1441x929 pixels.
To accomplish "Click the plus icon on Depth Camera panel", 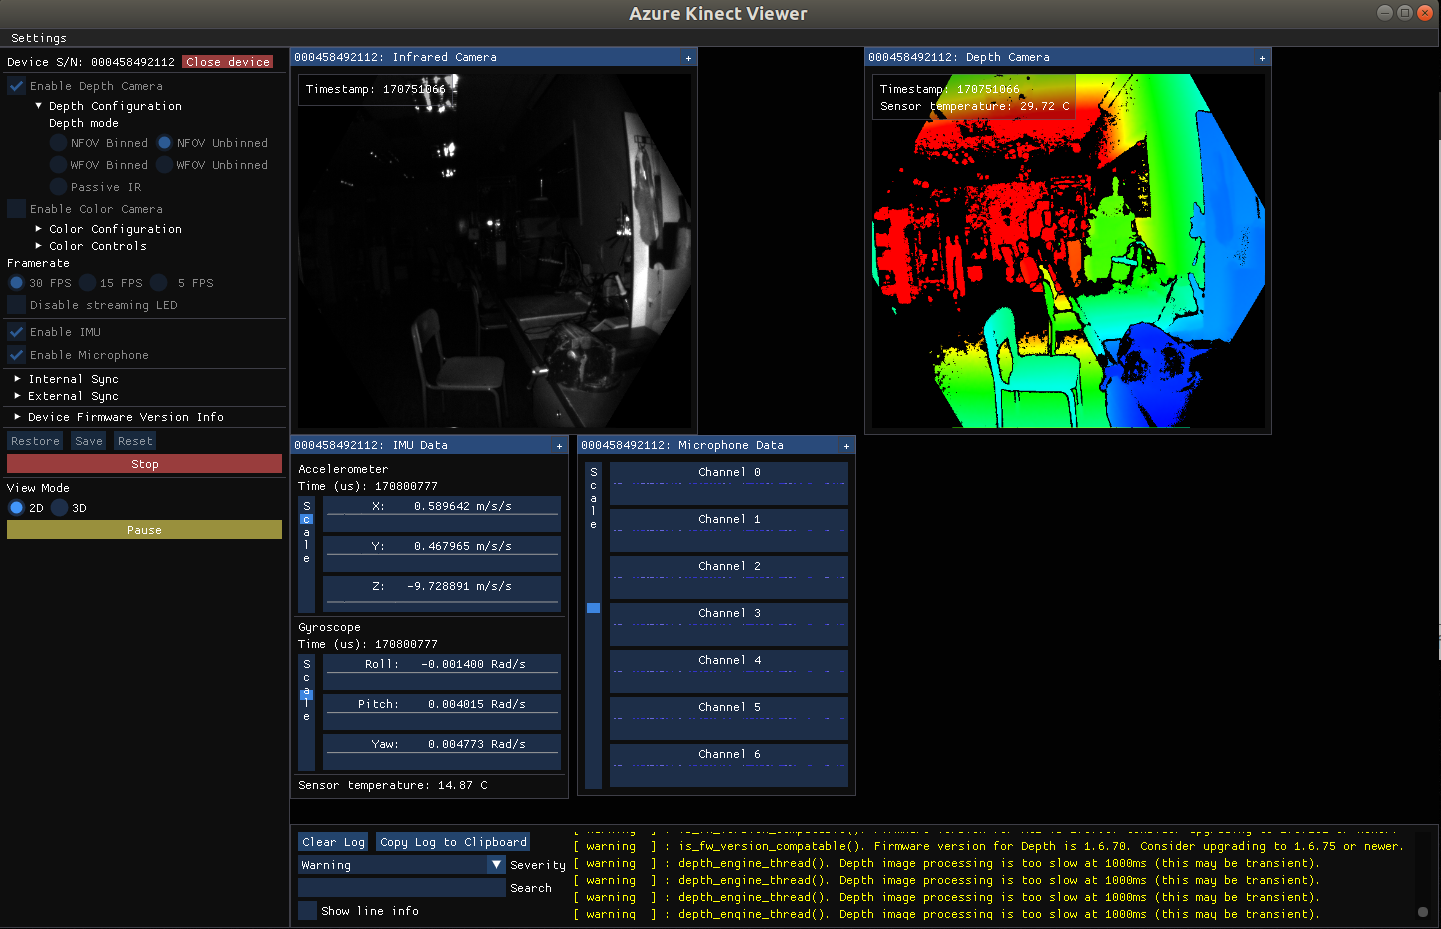I will point(1262,58).
